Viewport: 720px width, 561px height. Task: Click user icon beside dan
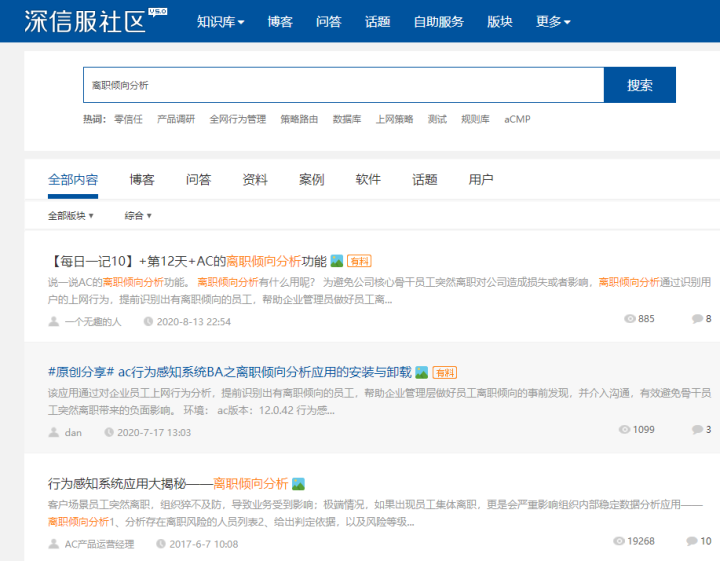click(54, 432)
